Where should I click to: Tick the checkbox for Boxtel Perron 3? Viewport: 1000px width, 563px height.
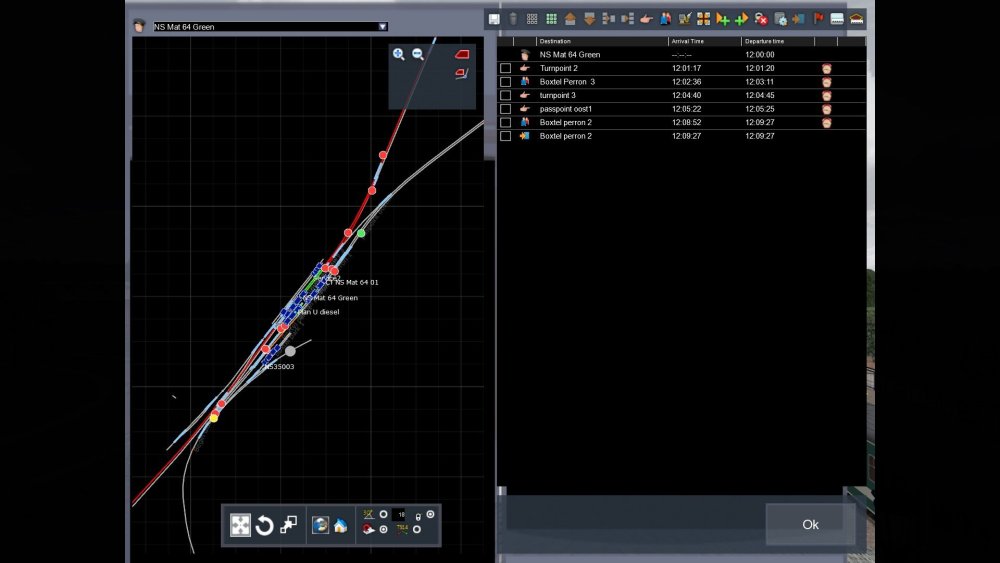click(505, 82)
